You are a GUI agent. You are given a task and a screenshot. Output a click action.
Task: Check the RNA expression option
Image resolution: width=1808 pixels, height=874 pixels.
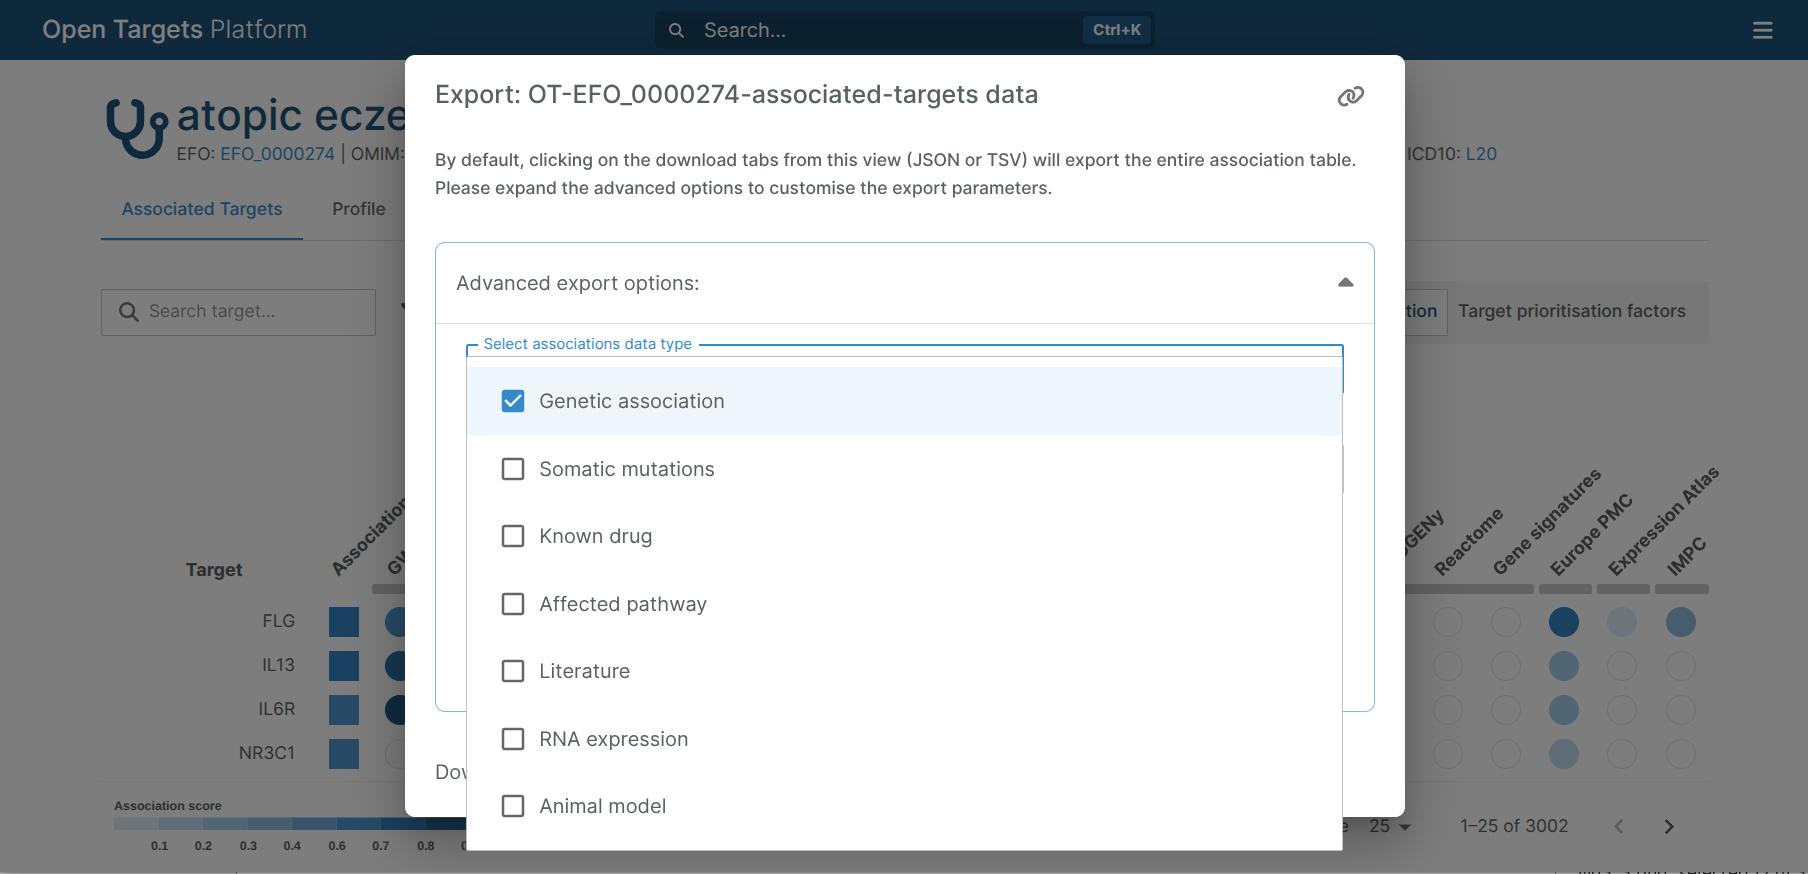(x=513, y=739)
